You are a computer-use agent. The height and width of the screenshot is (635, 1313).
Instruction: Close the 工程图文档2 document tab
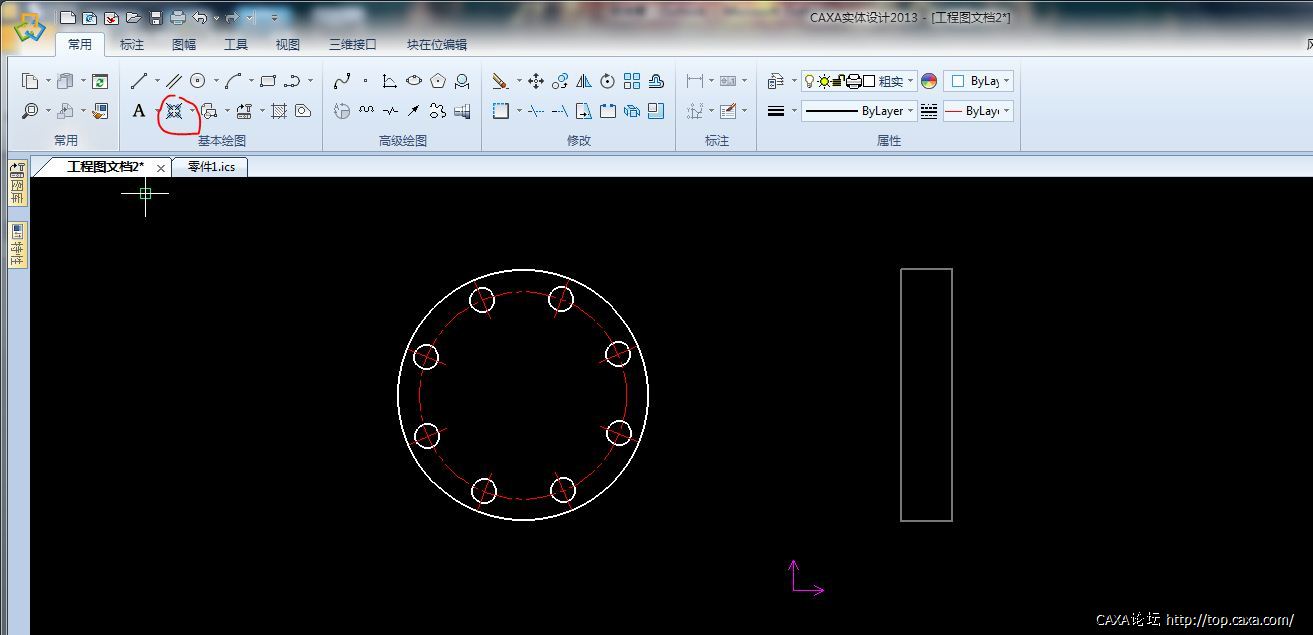(161, 168)
